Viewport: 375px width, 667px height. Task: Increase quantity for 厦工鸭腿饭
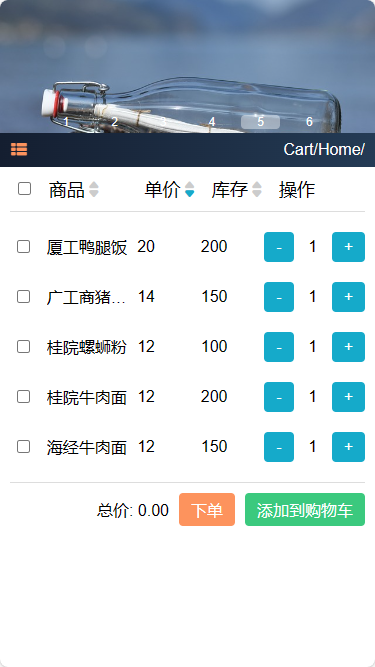348,247
